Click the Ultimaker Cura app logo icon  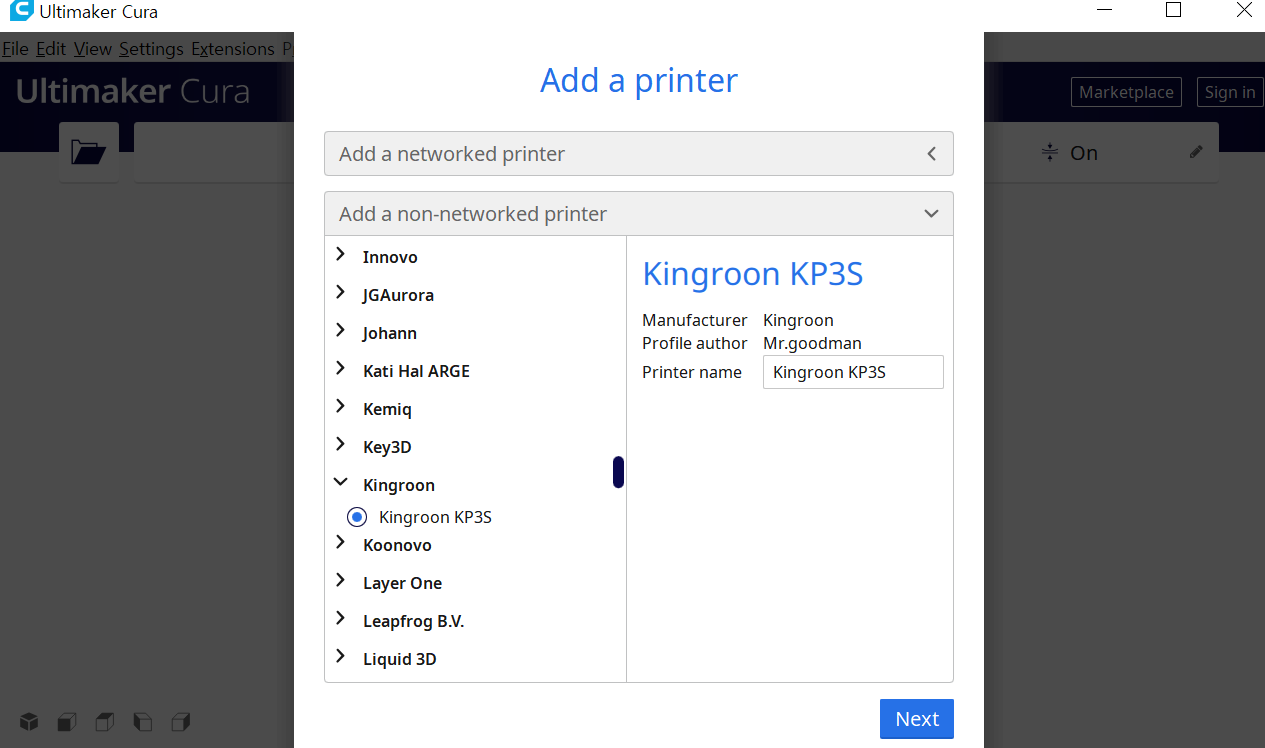(21, 11)
